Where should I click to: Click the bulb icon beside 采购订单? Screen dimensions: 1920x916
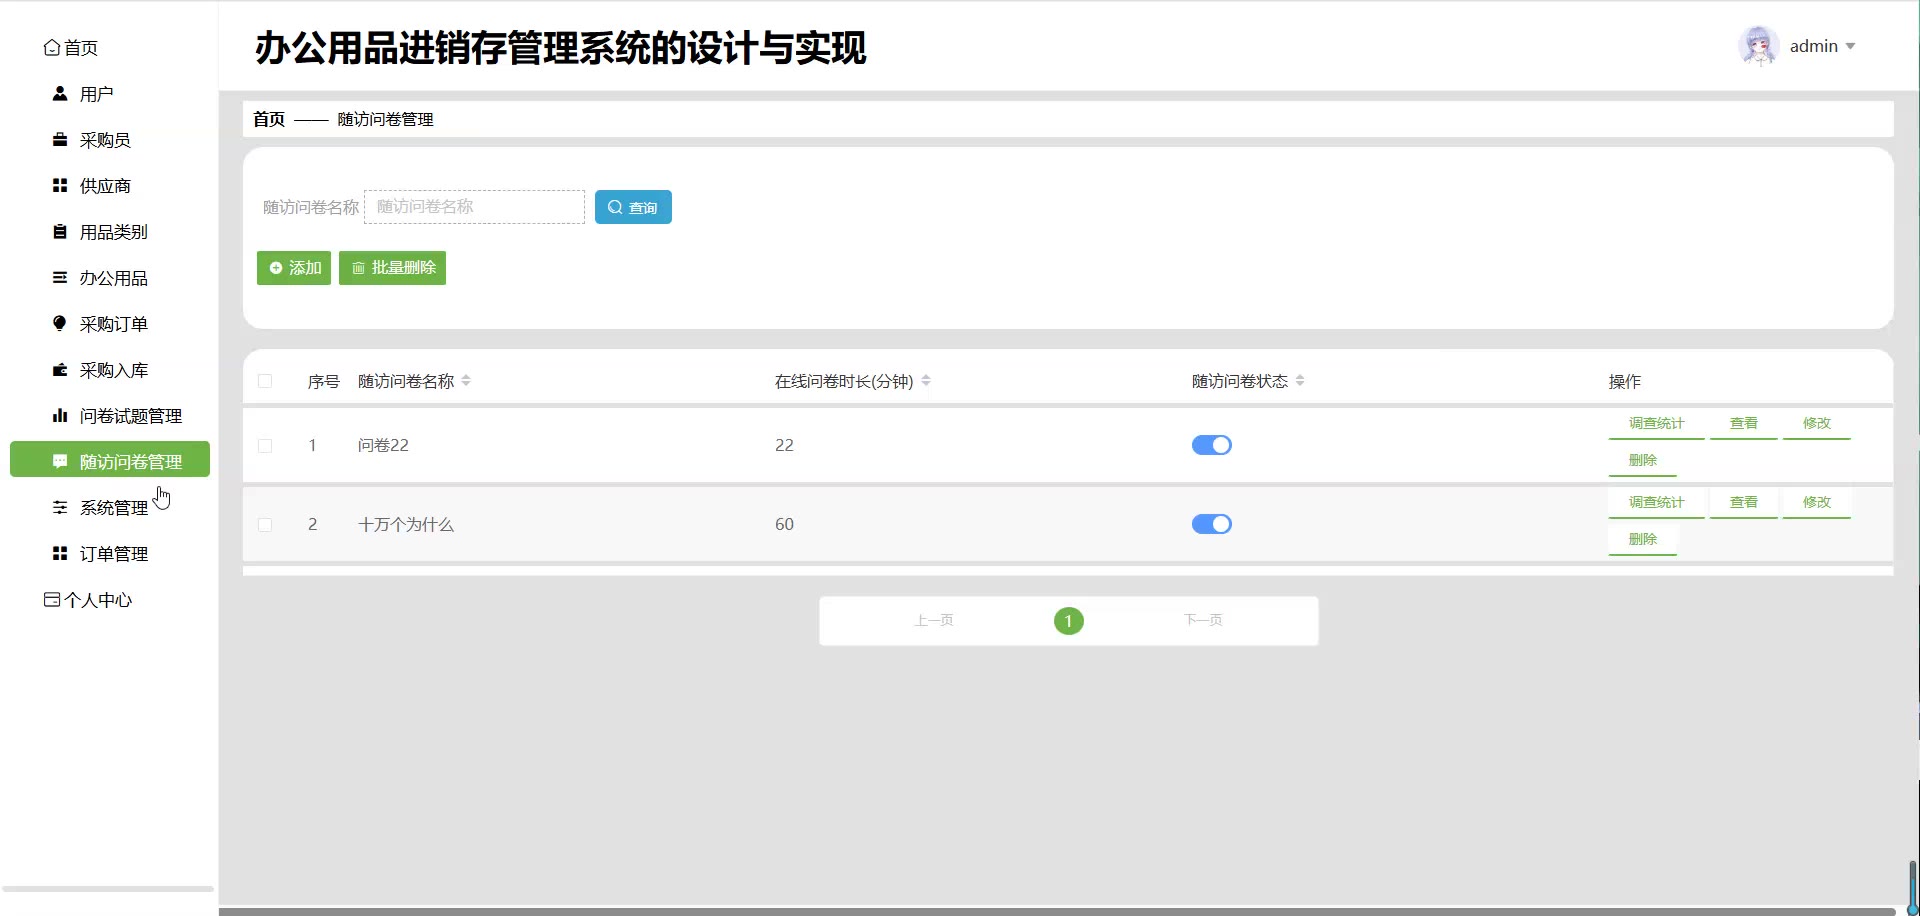60,324
